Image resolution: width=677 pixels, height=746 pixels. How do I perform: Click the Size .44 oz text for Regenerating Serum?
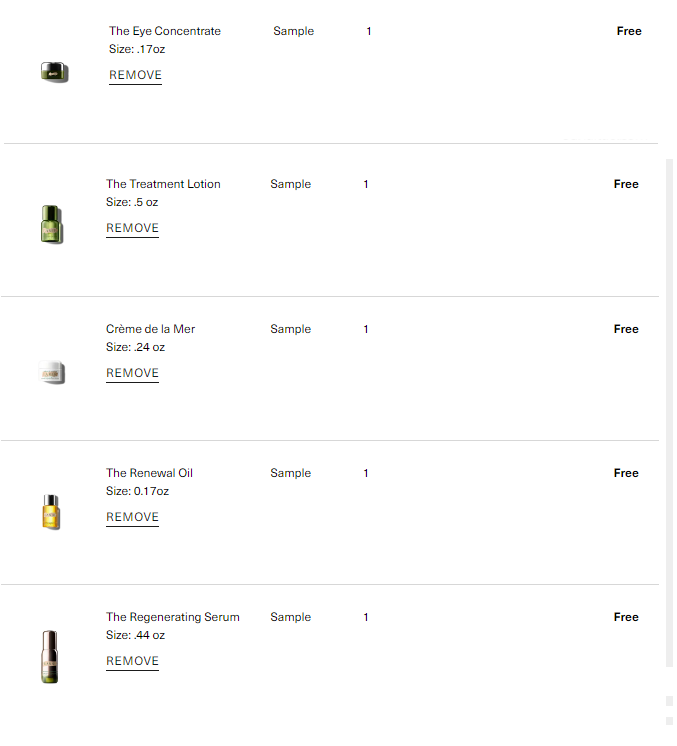click(x=136, y=635)
